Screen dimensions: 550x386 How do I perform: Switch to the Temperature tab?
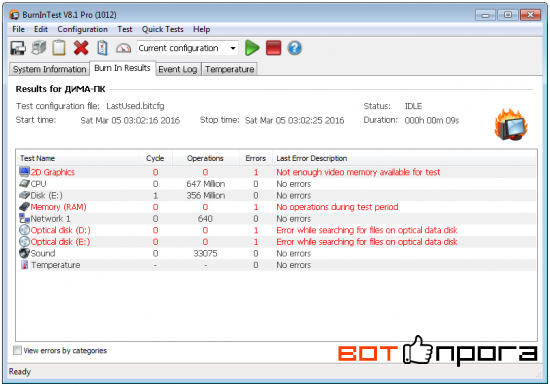click(x=229, y=69)
